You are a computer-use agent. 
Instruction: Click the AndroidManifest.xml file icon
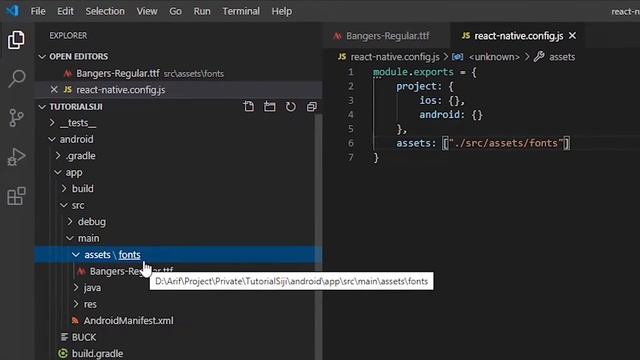[x=75, y=320]
